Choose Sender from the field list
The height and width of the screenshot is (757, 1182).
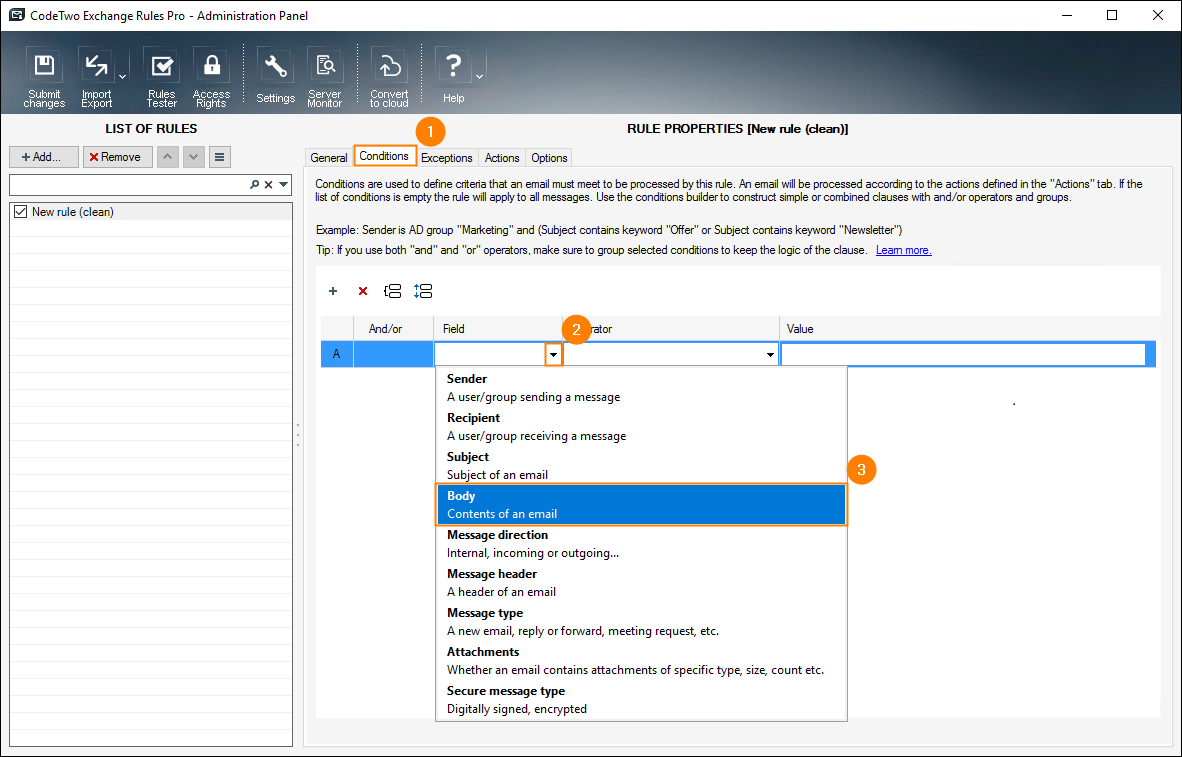pyautogui.click(x=641, y=388)
